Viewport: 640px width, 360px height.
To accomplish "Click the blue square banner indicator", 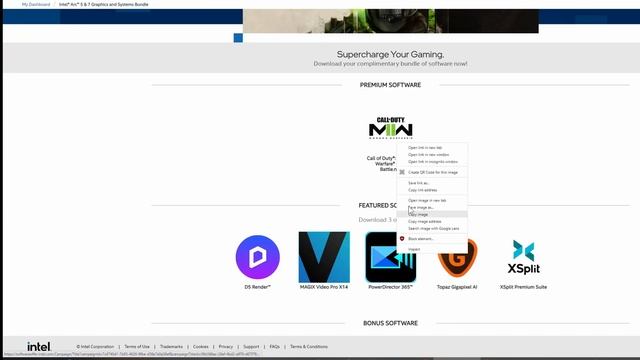I will click(238, 38).
